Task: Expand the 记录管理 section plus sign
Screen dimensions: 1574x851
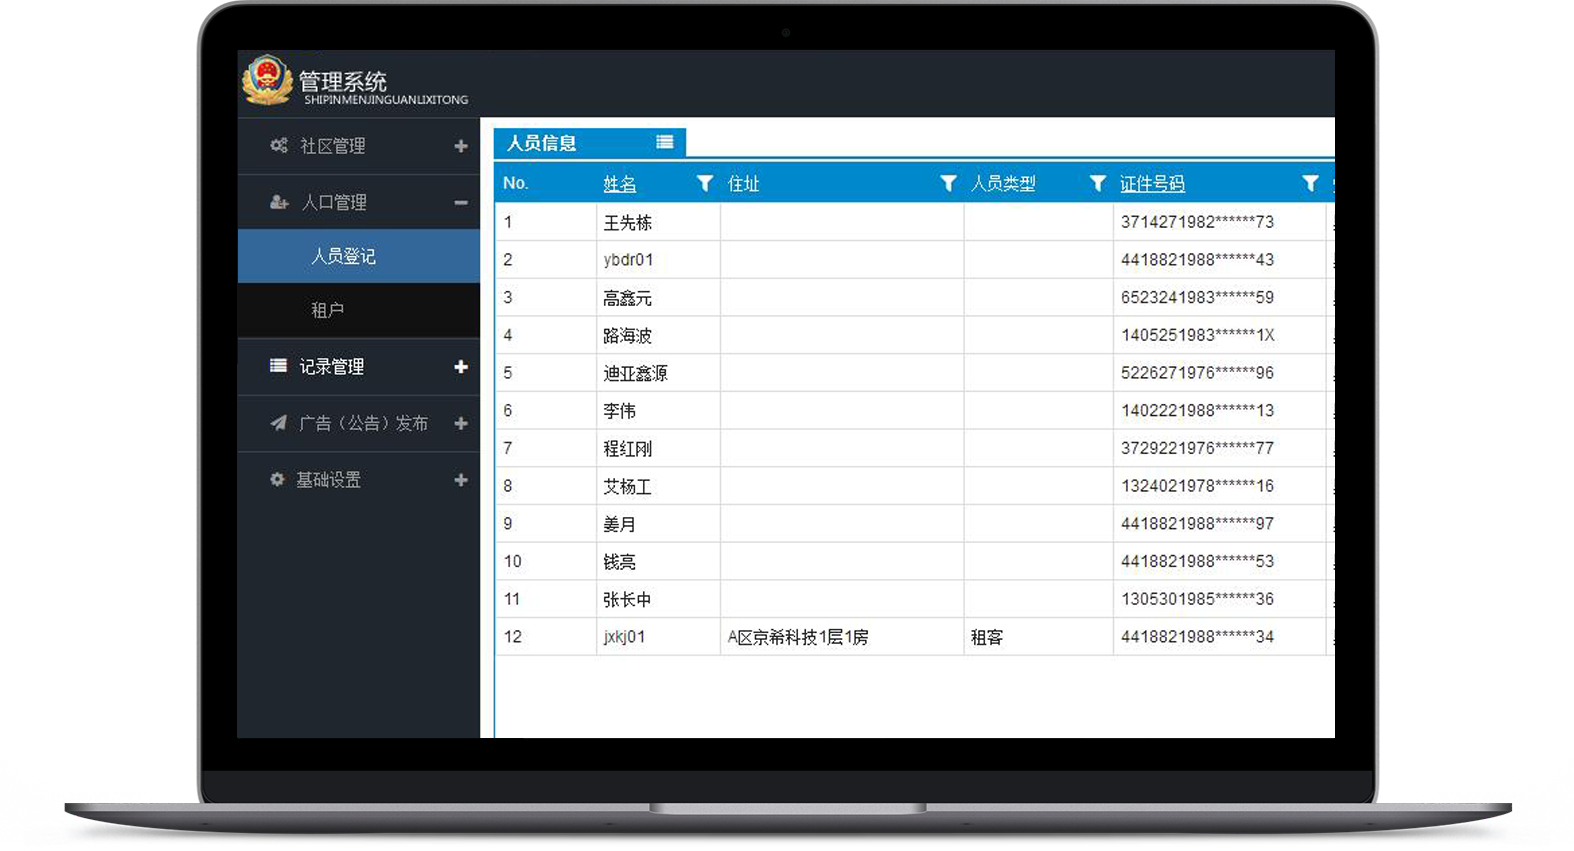Action: 461,367
